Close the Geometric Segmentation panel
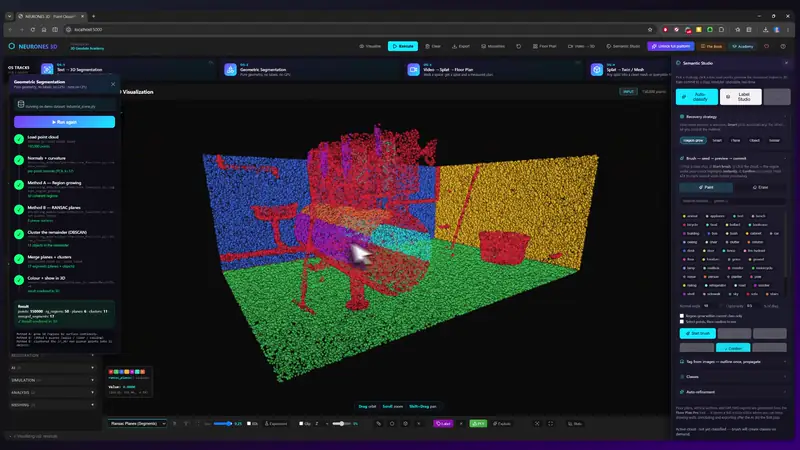 113,84
